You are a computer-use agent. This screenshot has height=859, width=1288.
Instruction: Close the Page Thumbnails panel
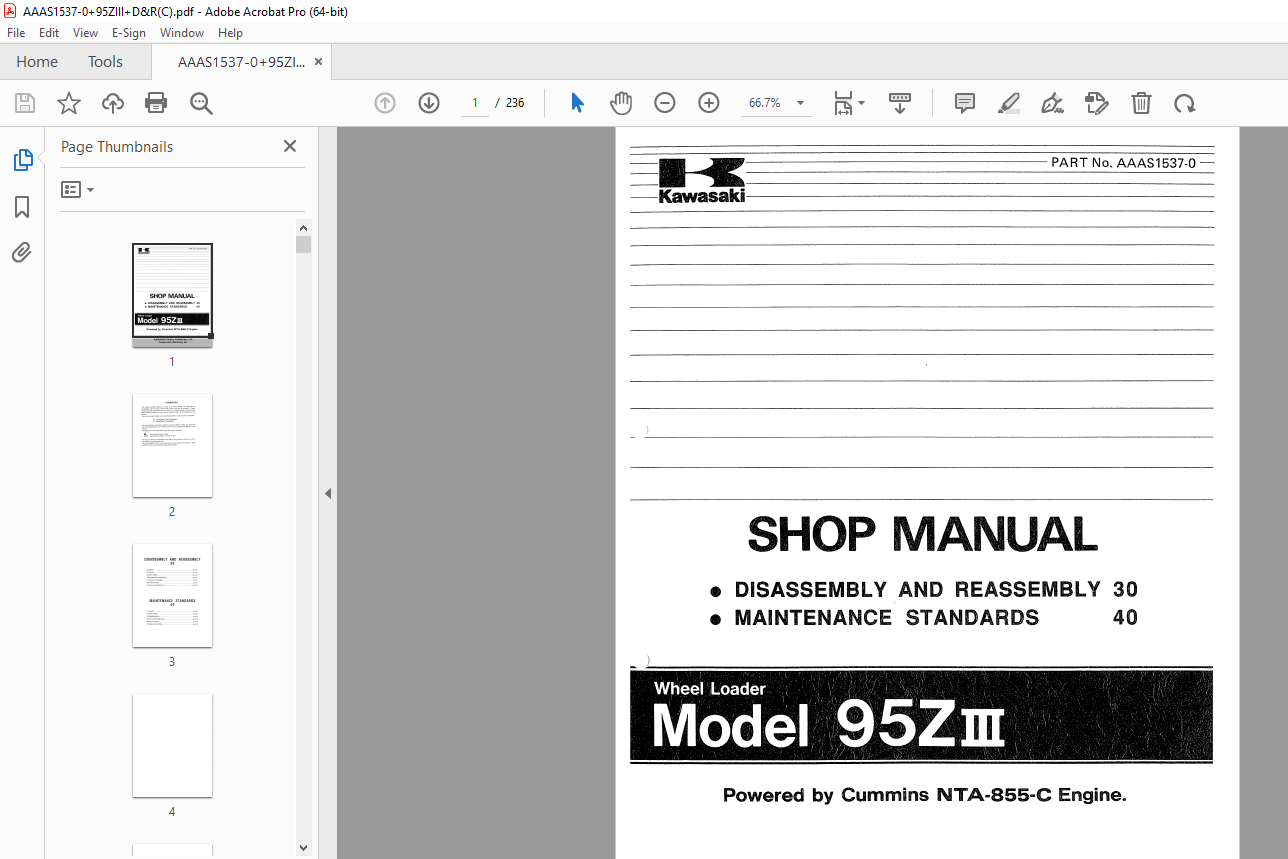(290, 146)
